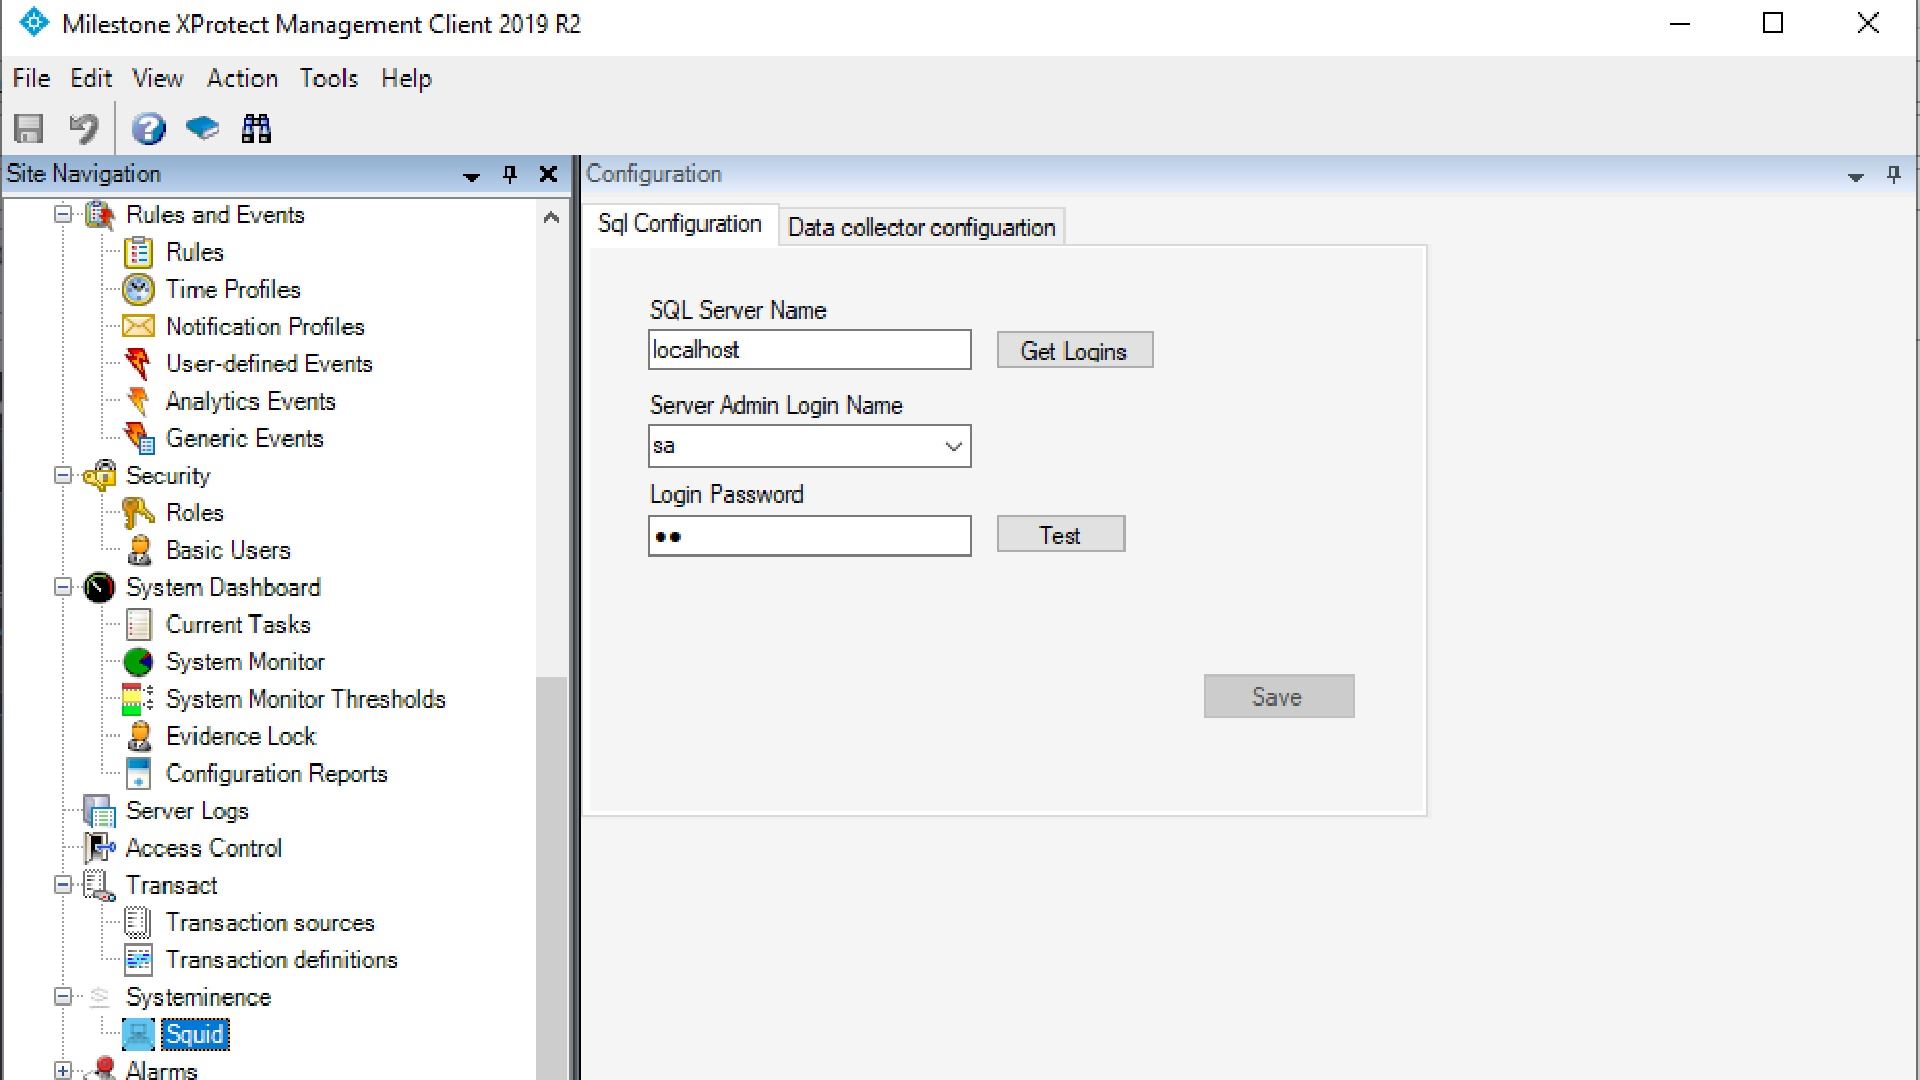
Task: Select Systeminence node label
Action: tap(198, 997)
